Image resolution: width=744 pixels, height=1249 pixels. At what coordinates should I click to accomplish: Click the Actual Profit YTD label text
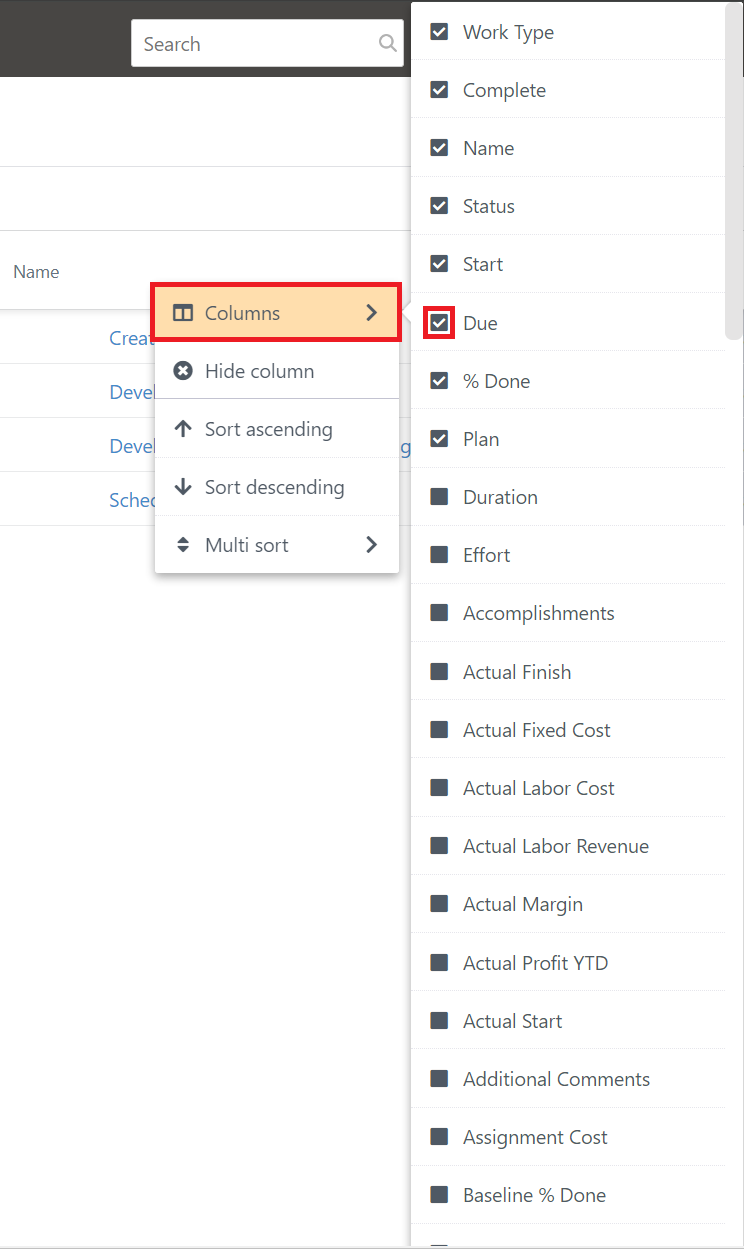click(x=535, y=963)
